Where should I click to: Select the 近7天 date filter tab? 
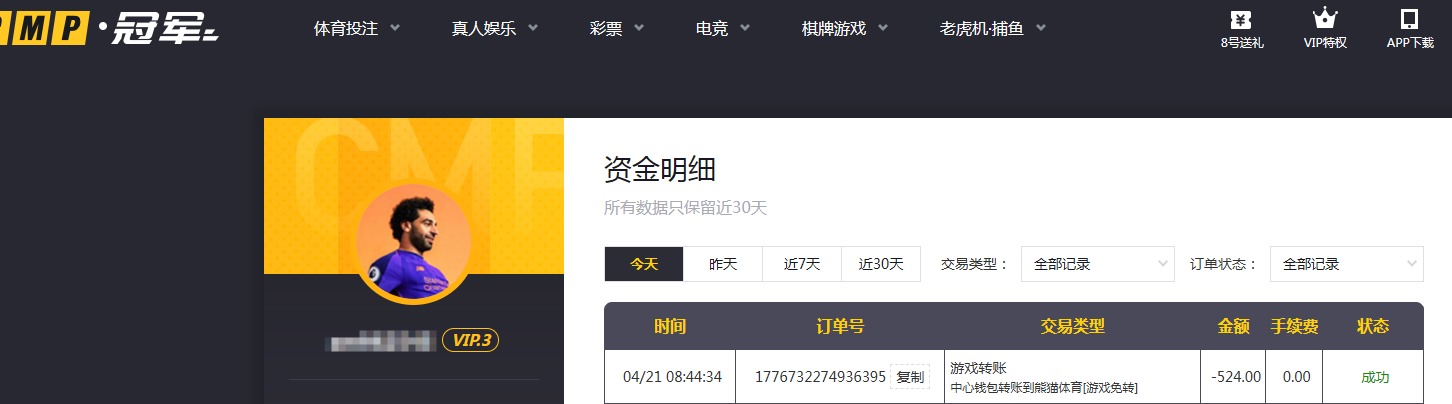(802, 264)
